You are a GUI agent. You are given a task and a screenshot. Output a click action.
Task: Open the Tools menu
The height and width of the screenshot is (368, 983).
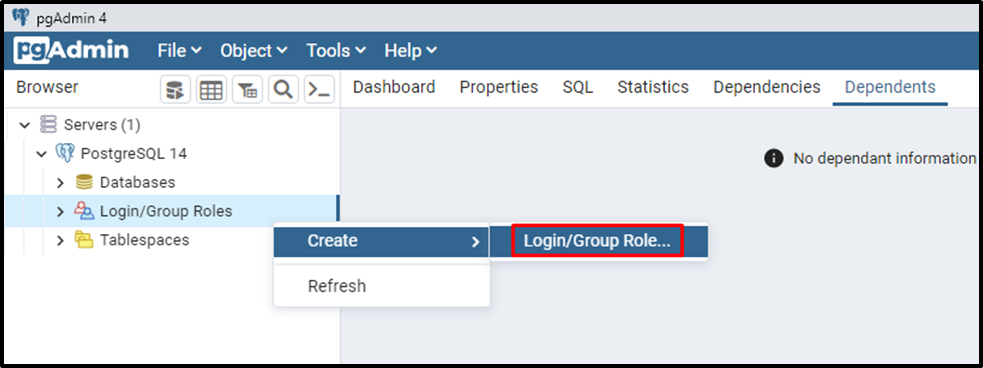[x=335, y=51]
